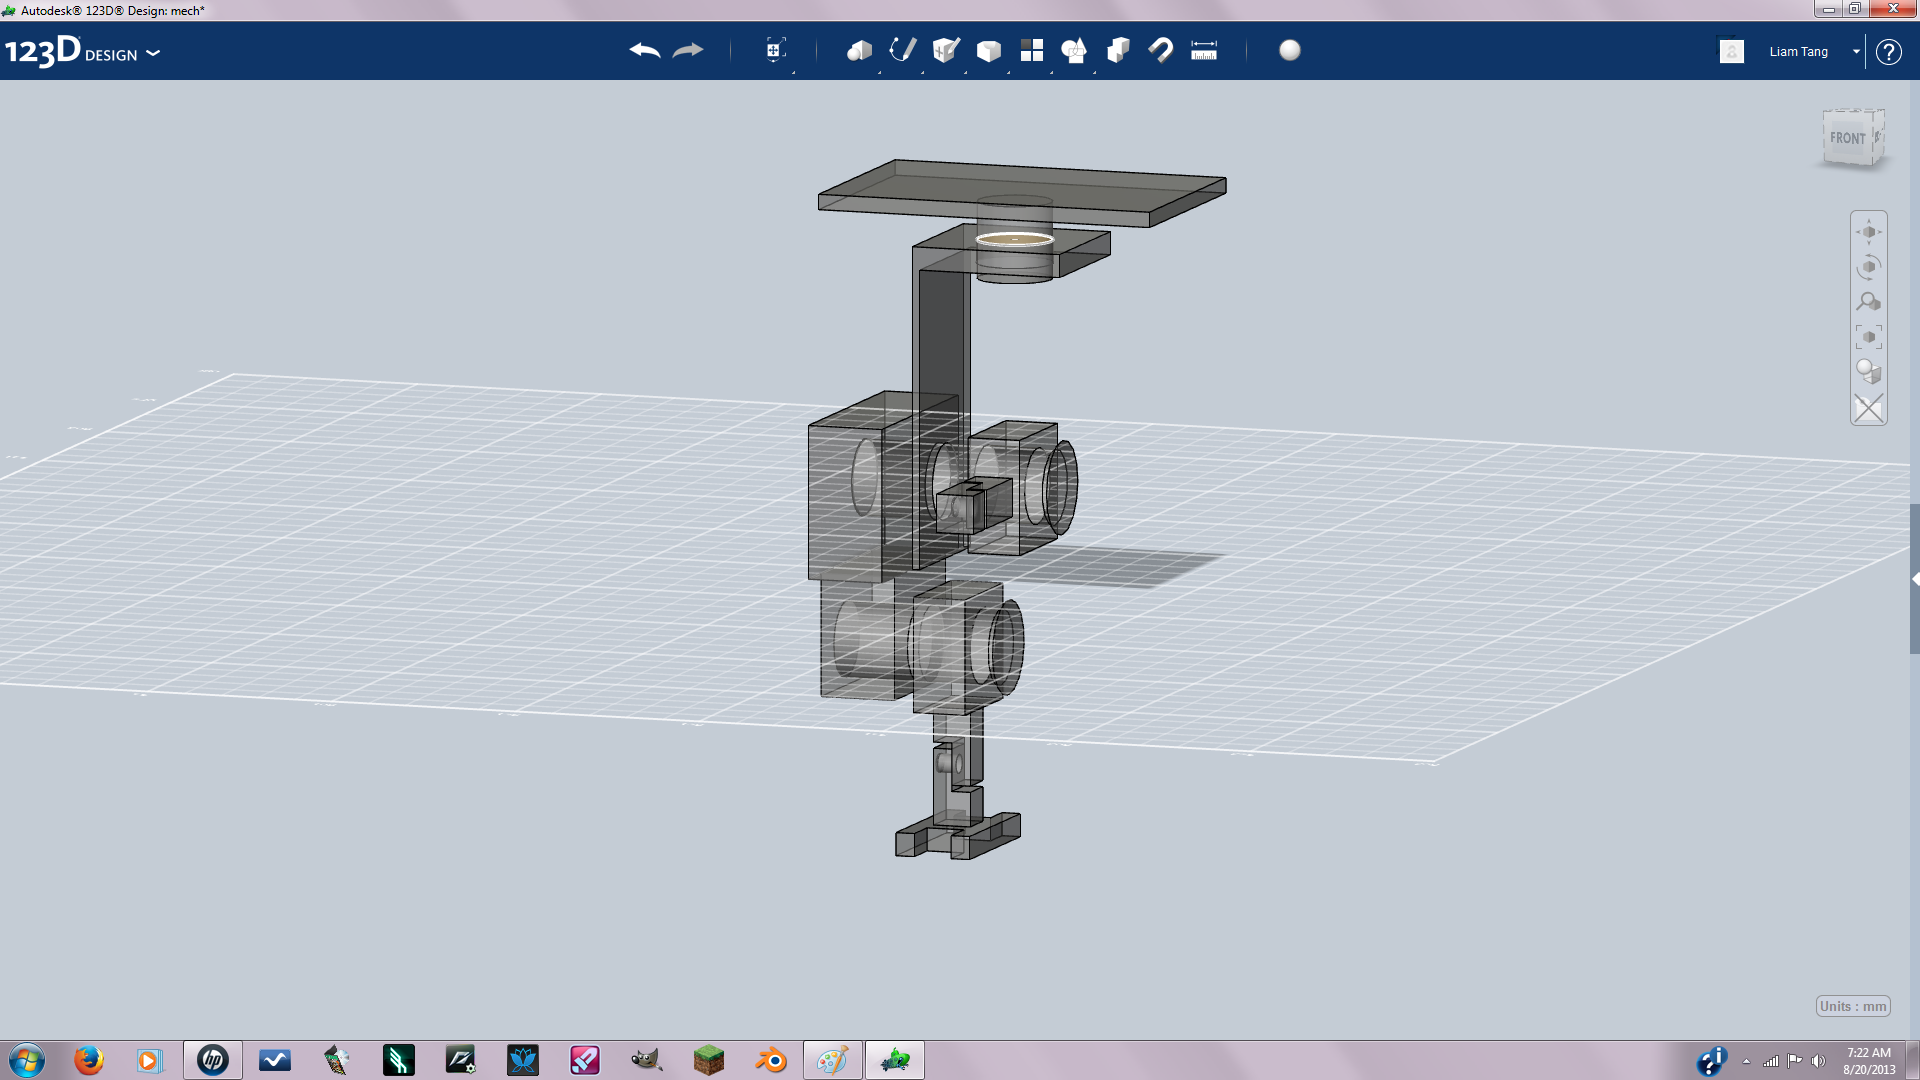This screenshot has width=1920, height=1080.
Task: Toggle the Snap magnet tool
Action: pyautogui.click(x=1161, y=50)
